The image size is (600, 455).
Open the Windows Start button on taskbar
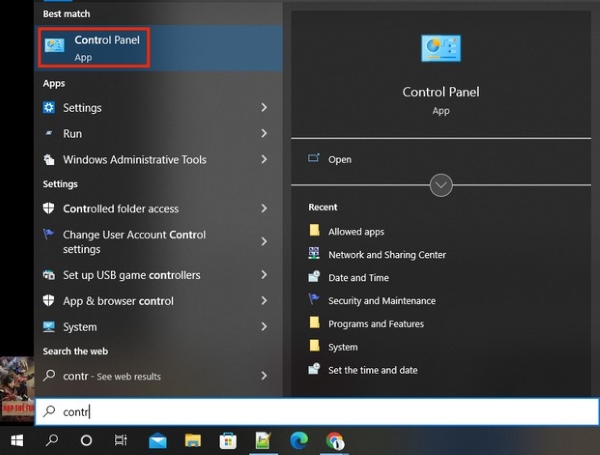pyautogui.click(x=17, y=440)
